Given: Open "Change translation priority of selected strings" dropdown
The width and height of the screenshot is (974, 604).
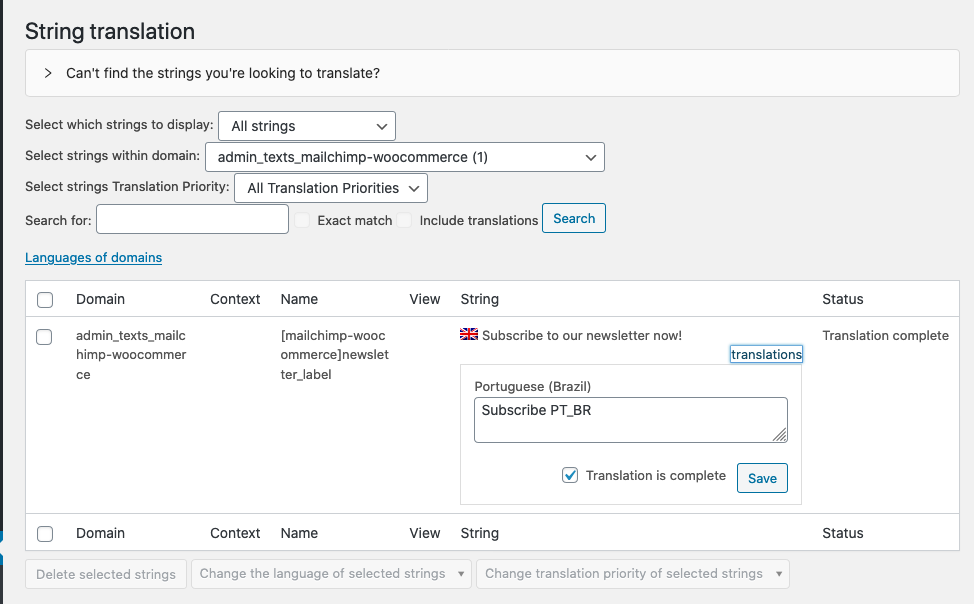Looking at the screenshot, I should (x=633, y=574).
